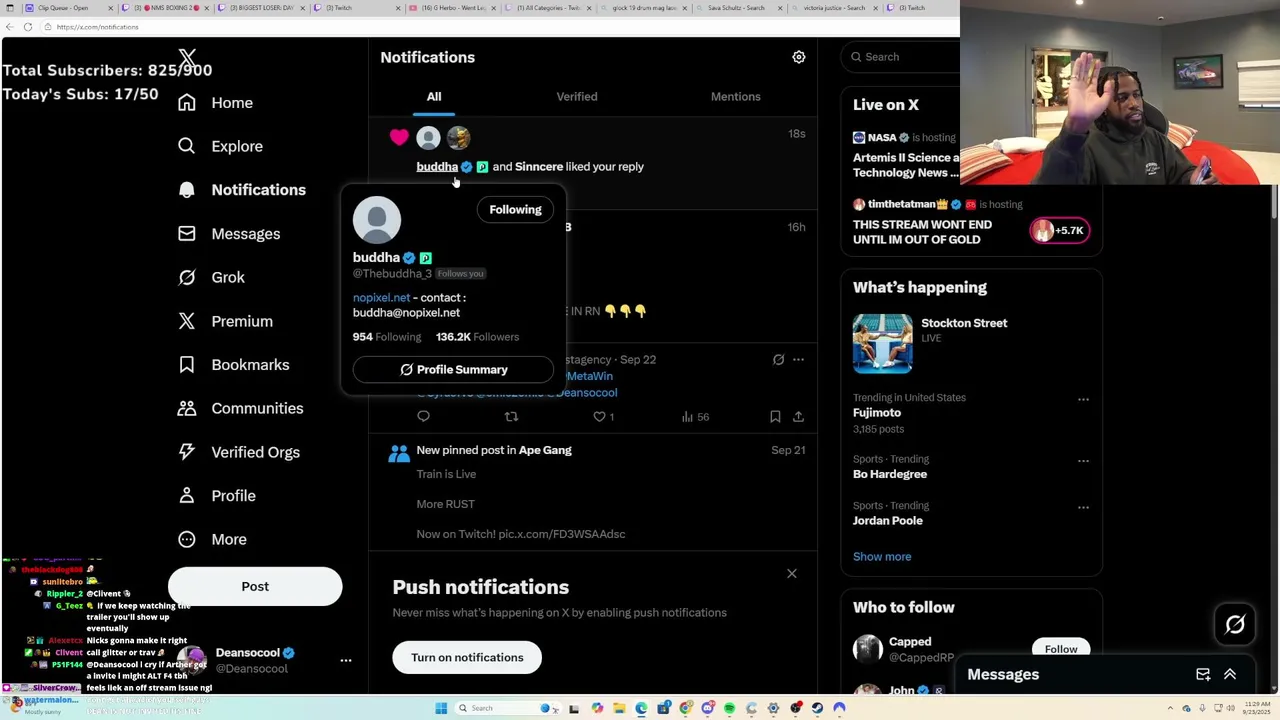Click the share icon on the Sep 22 post
The height and width of the screenshot is (720, 1280).
[x=798, y=417]
